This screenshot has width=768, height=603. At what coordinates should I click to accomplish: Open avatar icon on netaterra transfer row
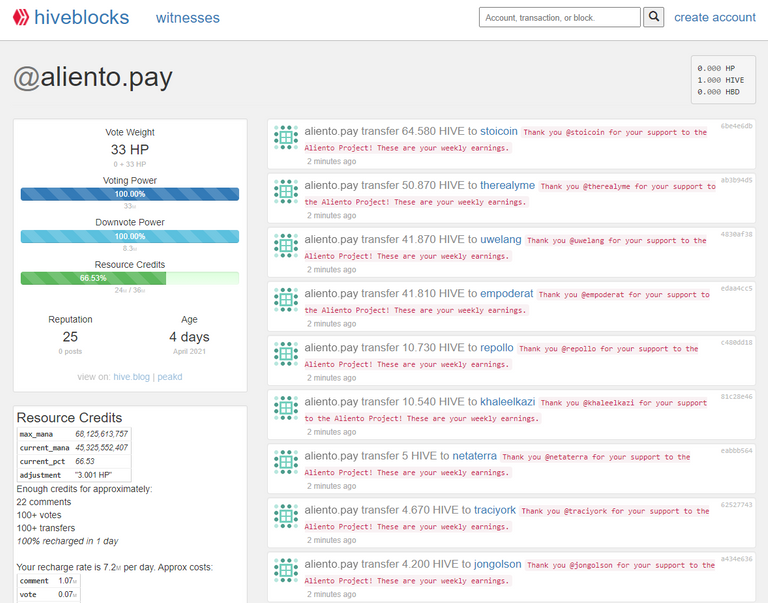point(286,462)
